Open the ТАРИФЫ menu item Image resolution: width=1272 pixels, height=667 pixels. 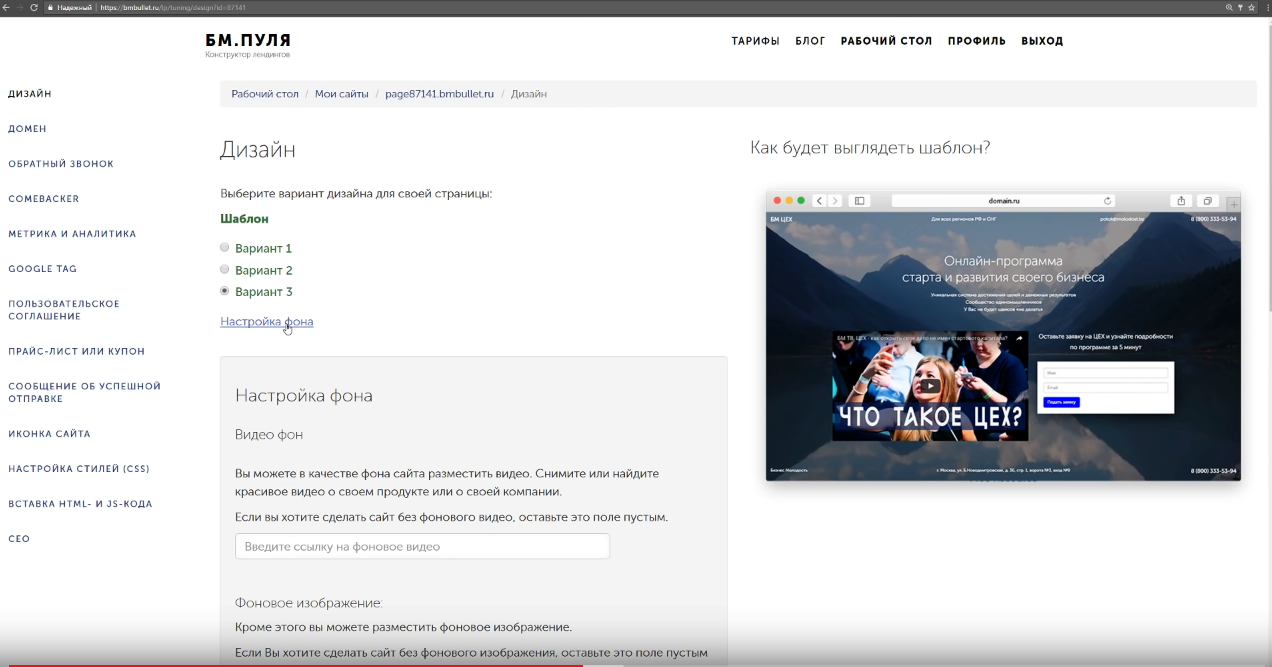click(755, 41)
